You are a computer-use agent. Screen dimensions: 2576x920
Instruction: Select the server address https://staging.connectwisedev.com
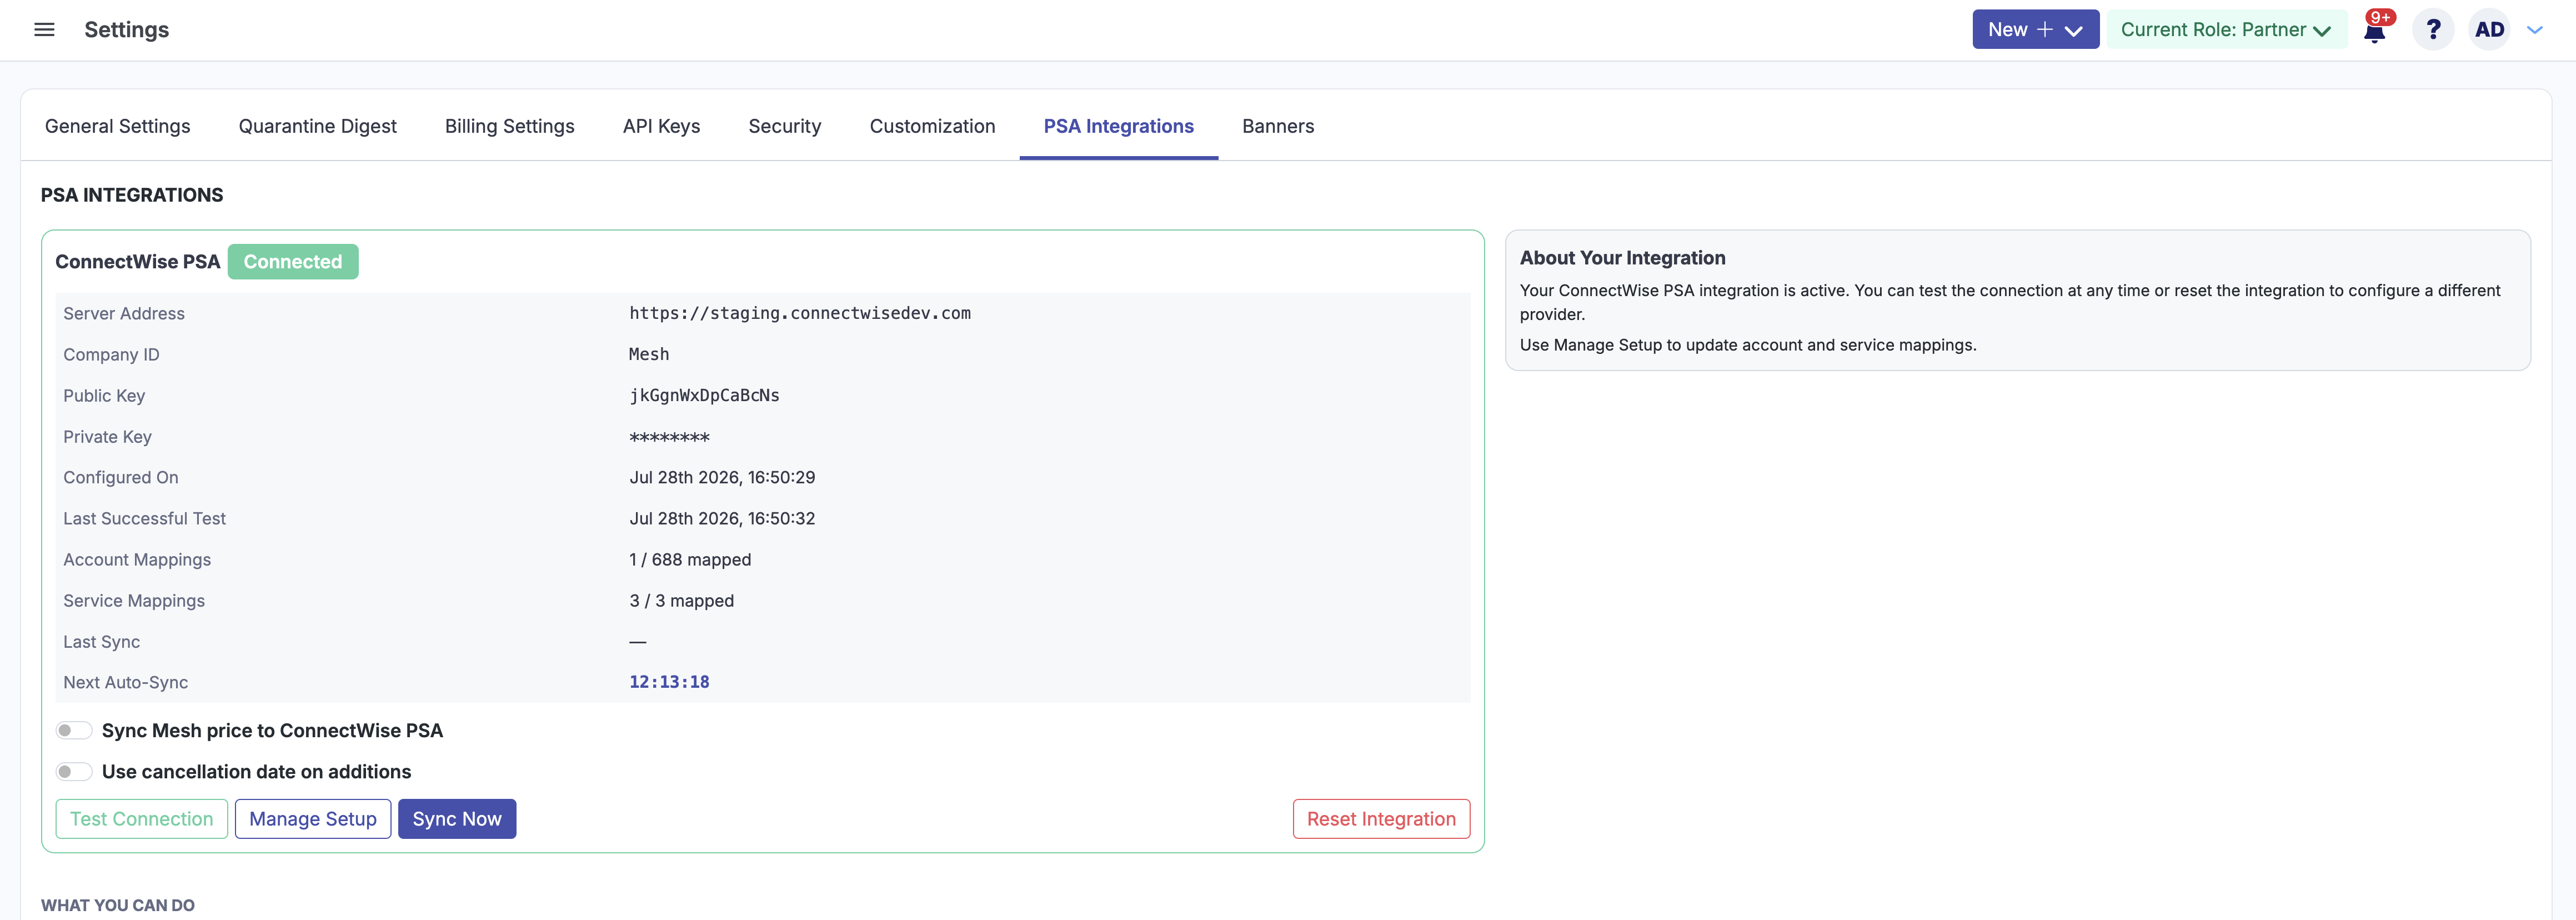(x=800, y=313)
